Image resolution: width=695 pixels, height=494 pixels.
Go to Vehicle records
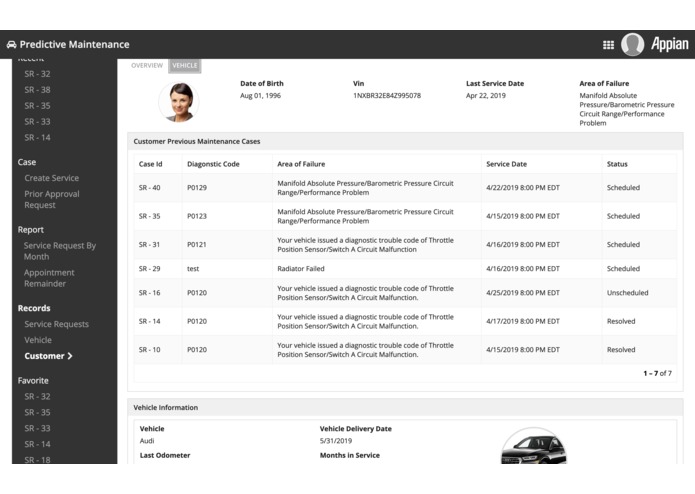[x=38, y=340]
